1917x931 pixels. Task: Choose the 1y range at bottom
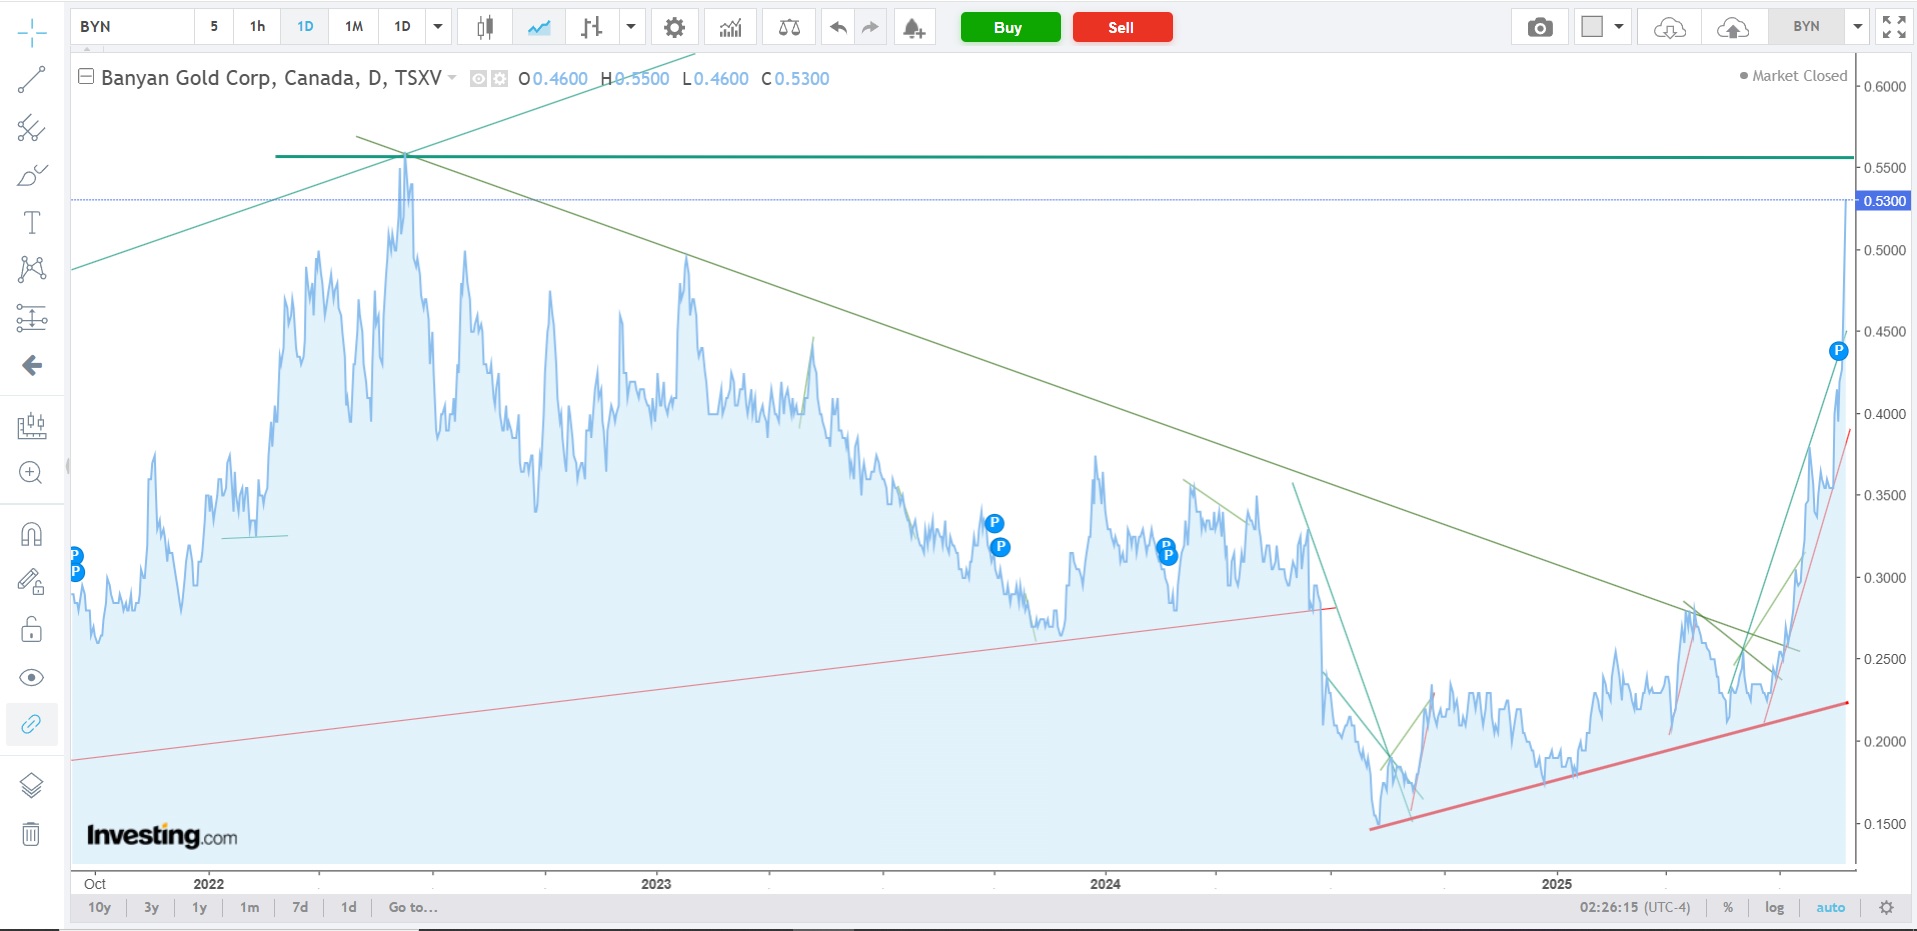199,907
